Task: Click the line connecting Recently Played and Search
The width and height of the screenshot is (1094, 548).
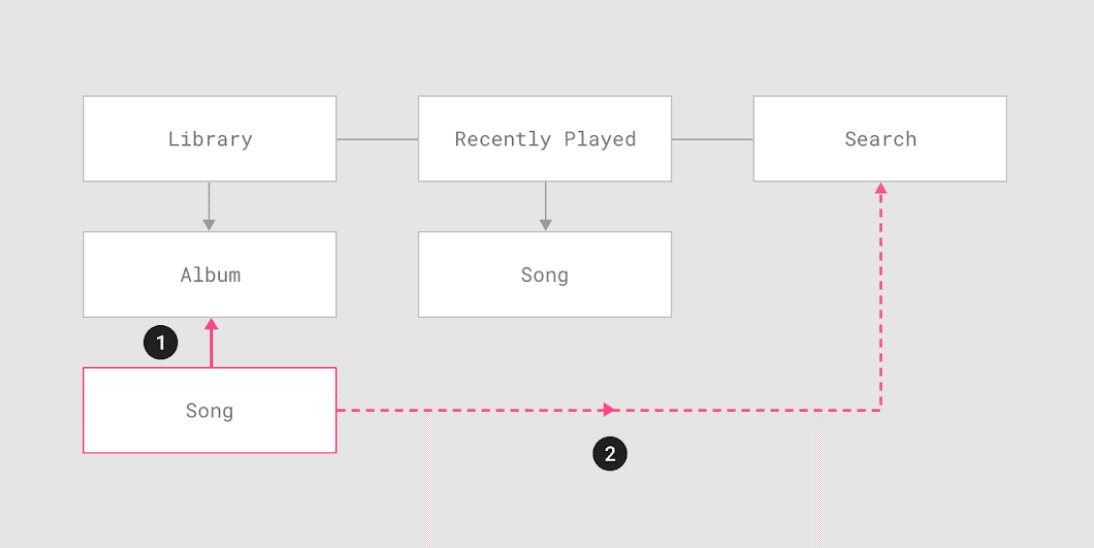Action: 712,139
